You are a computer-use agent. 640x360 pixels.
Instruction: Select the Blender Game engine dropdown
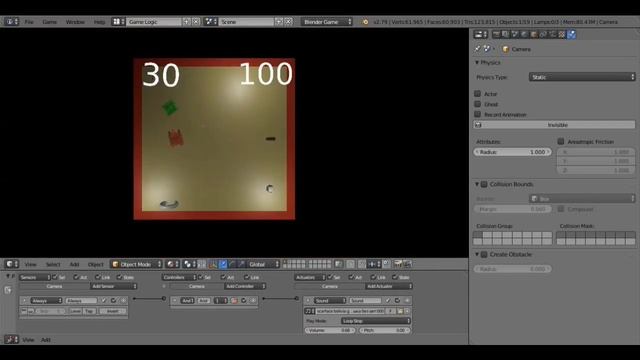tap(327, 22)
